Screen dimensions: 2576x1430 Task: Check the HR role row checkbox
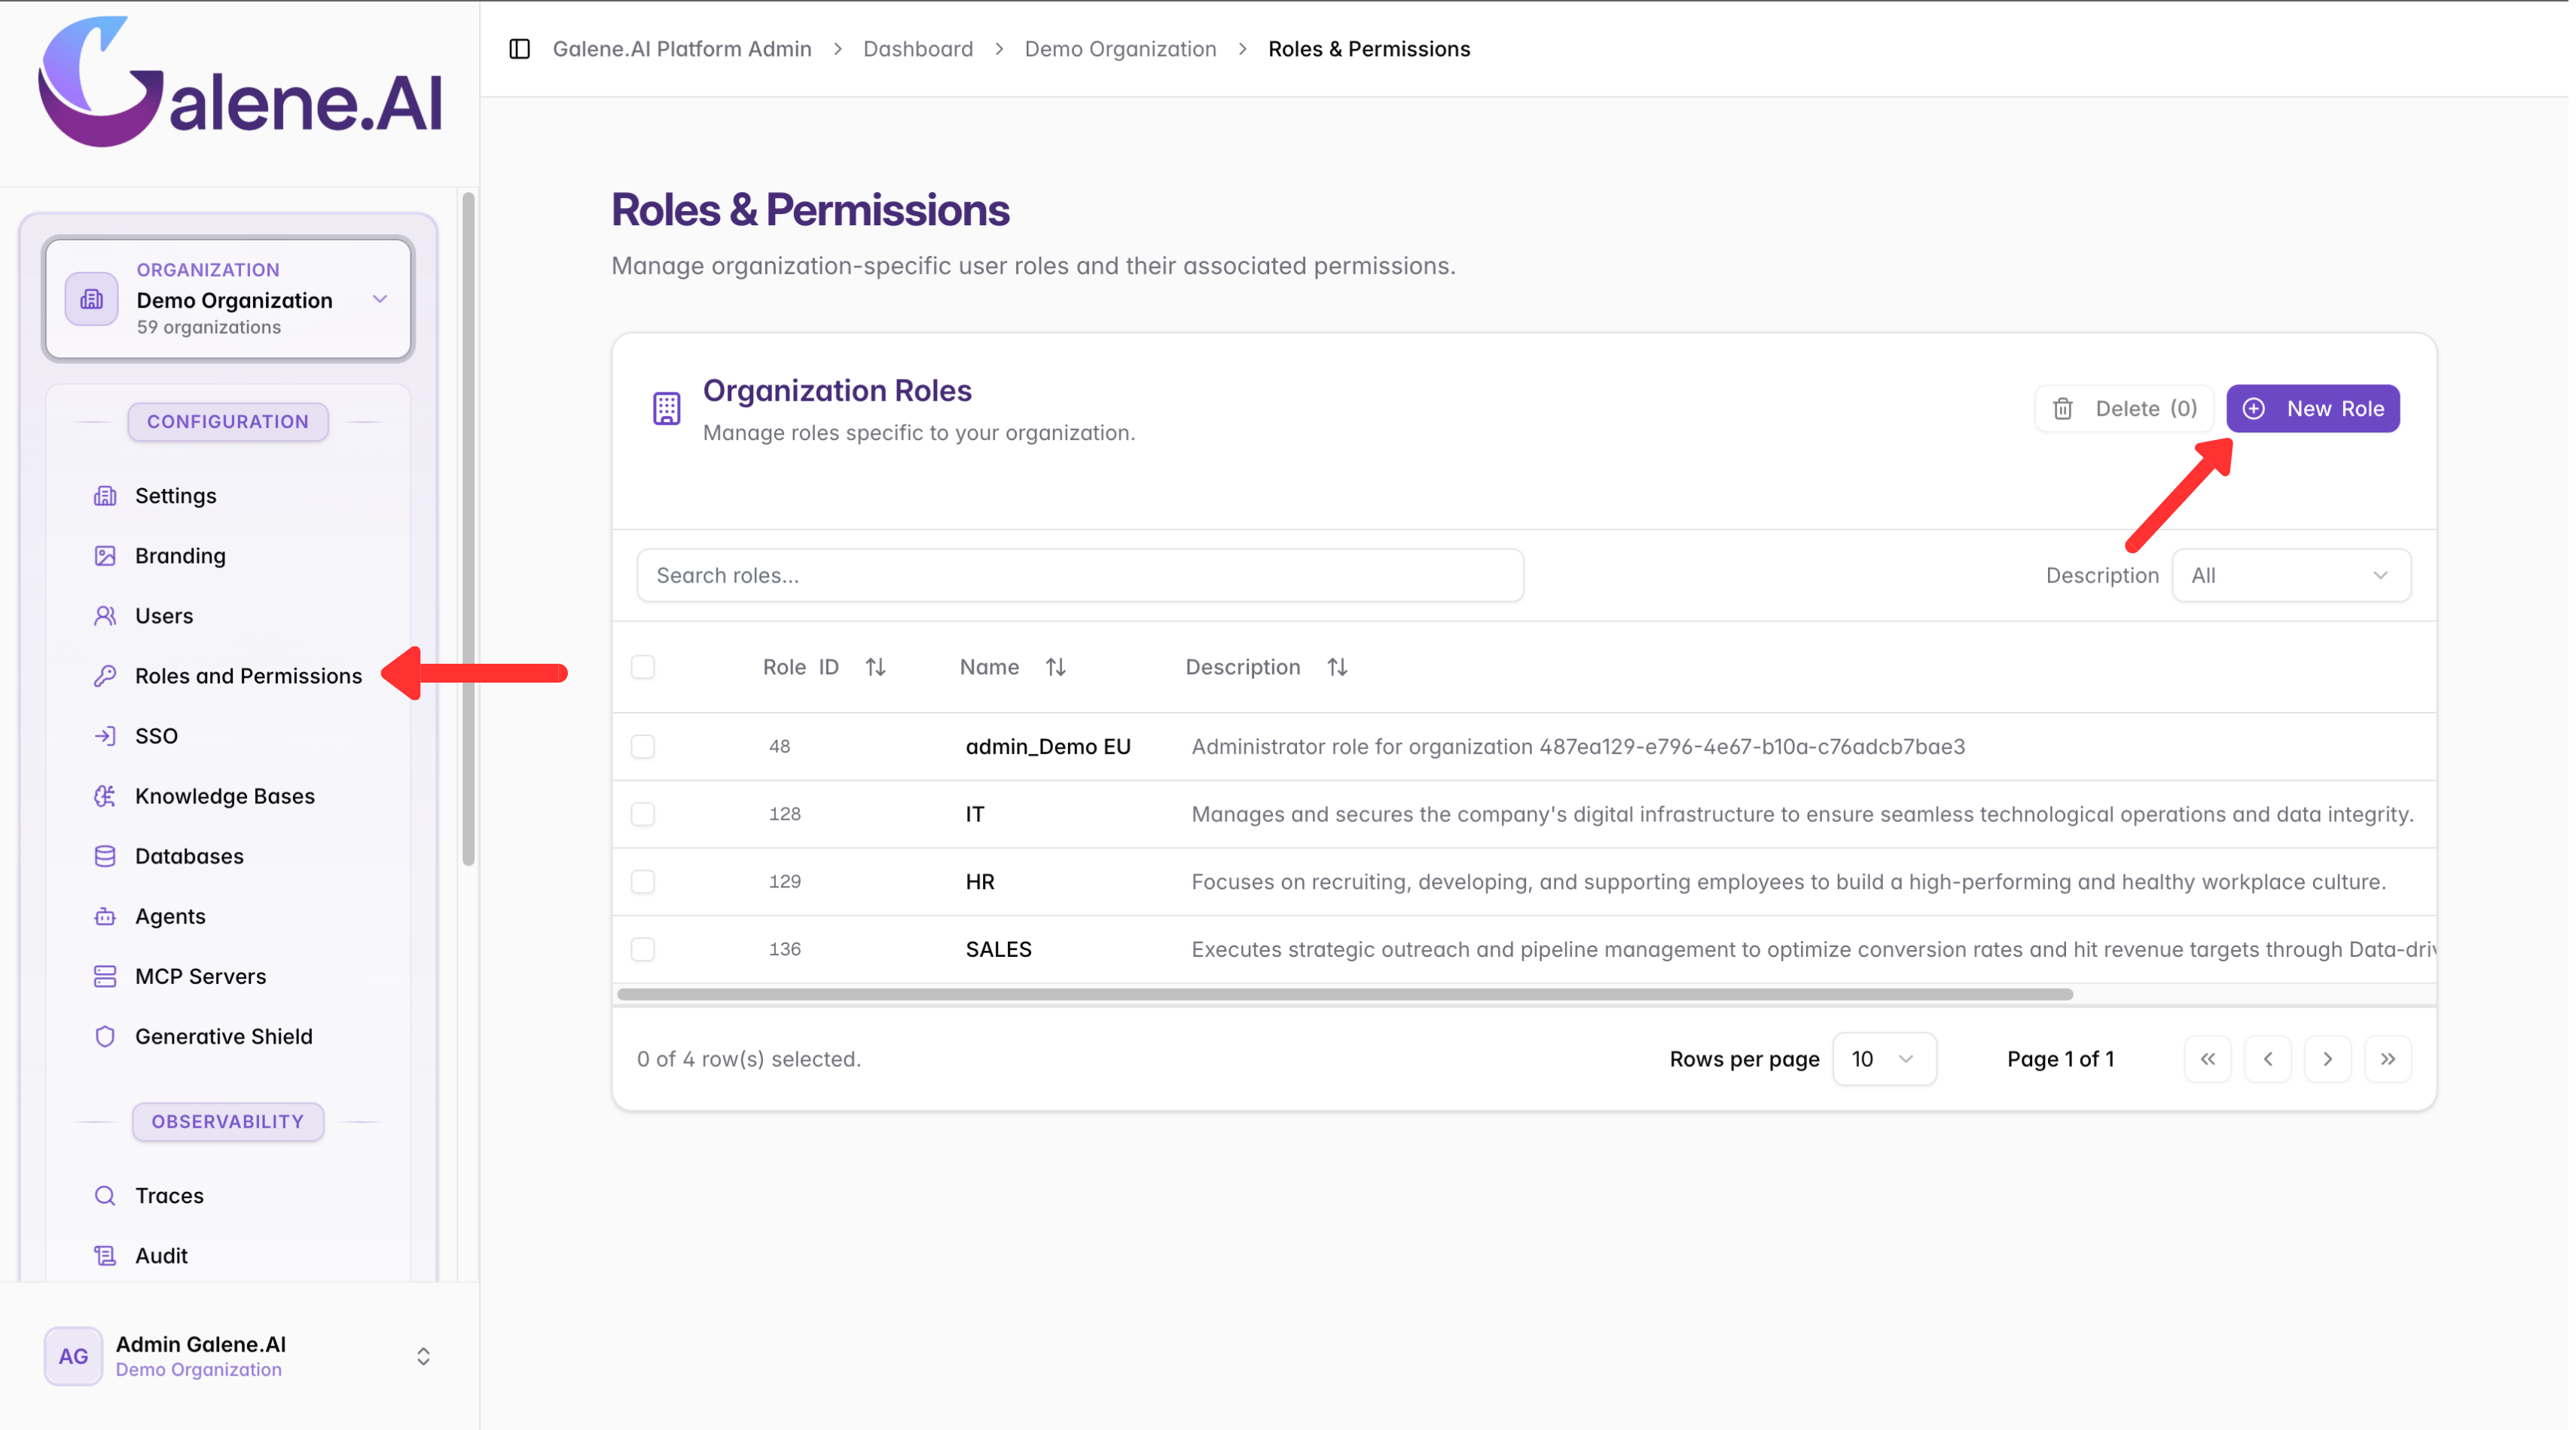[643, 881]
